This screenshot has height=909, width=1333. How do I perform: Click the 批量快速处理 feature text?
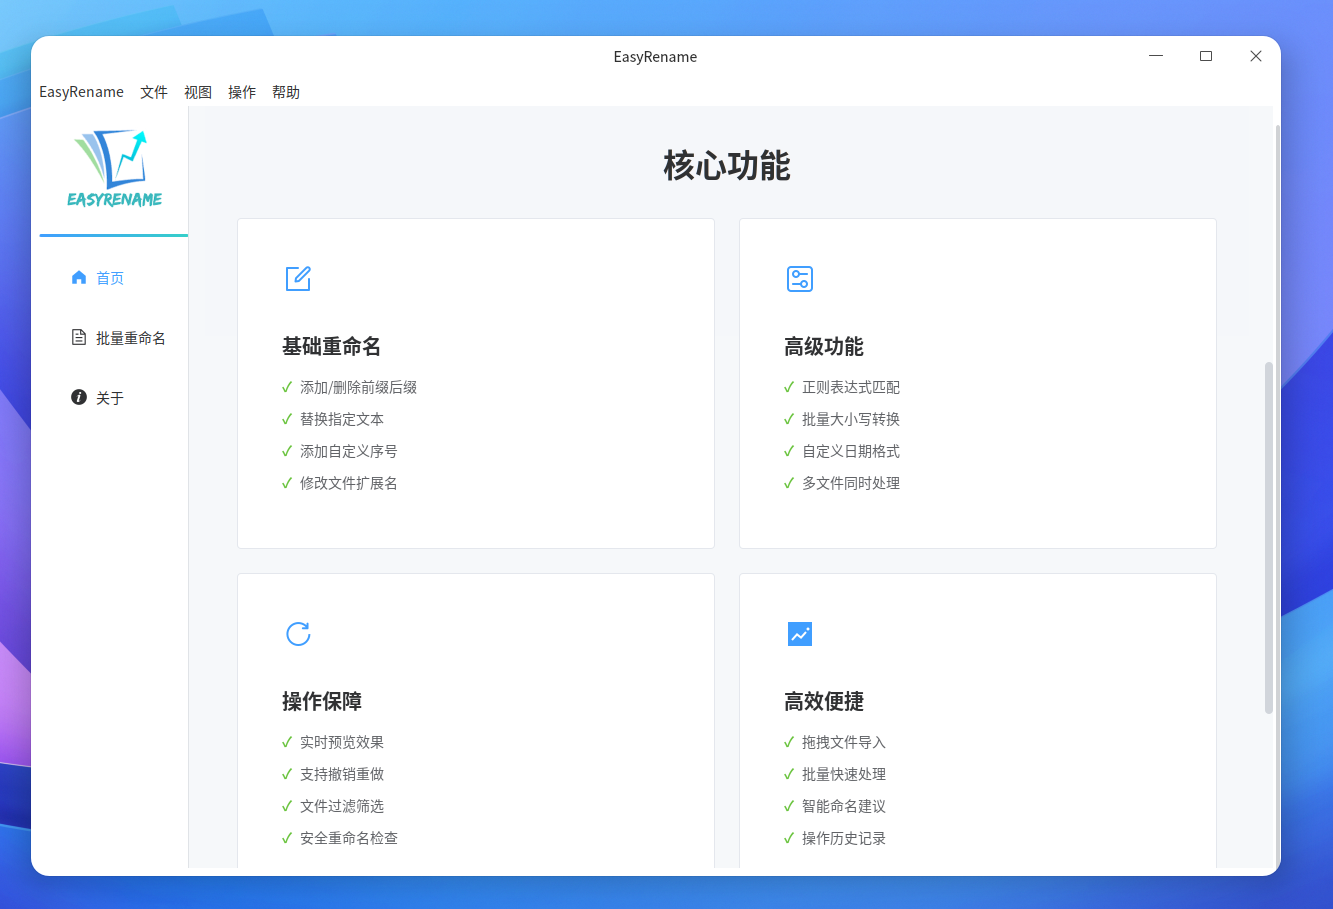point(844,774)
